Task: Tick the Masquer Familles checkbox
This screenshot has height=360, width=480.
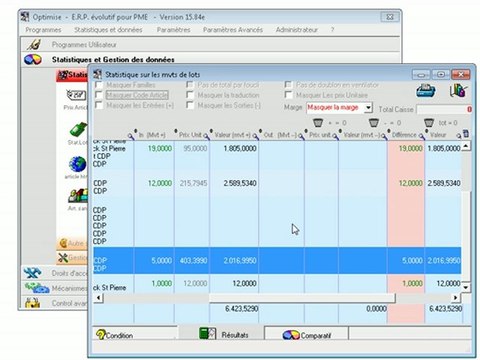Action: 99,85
